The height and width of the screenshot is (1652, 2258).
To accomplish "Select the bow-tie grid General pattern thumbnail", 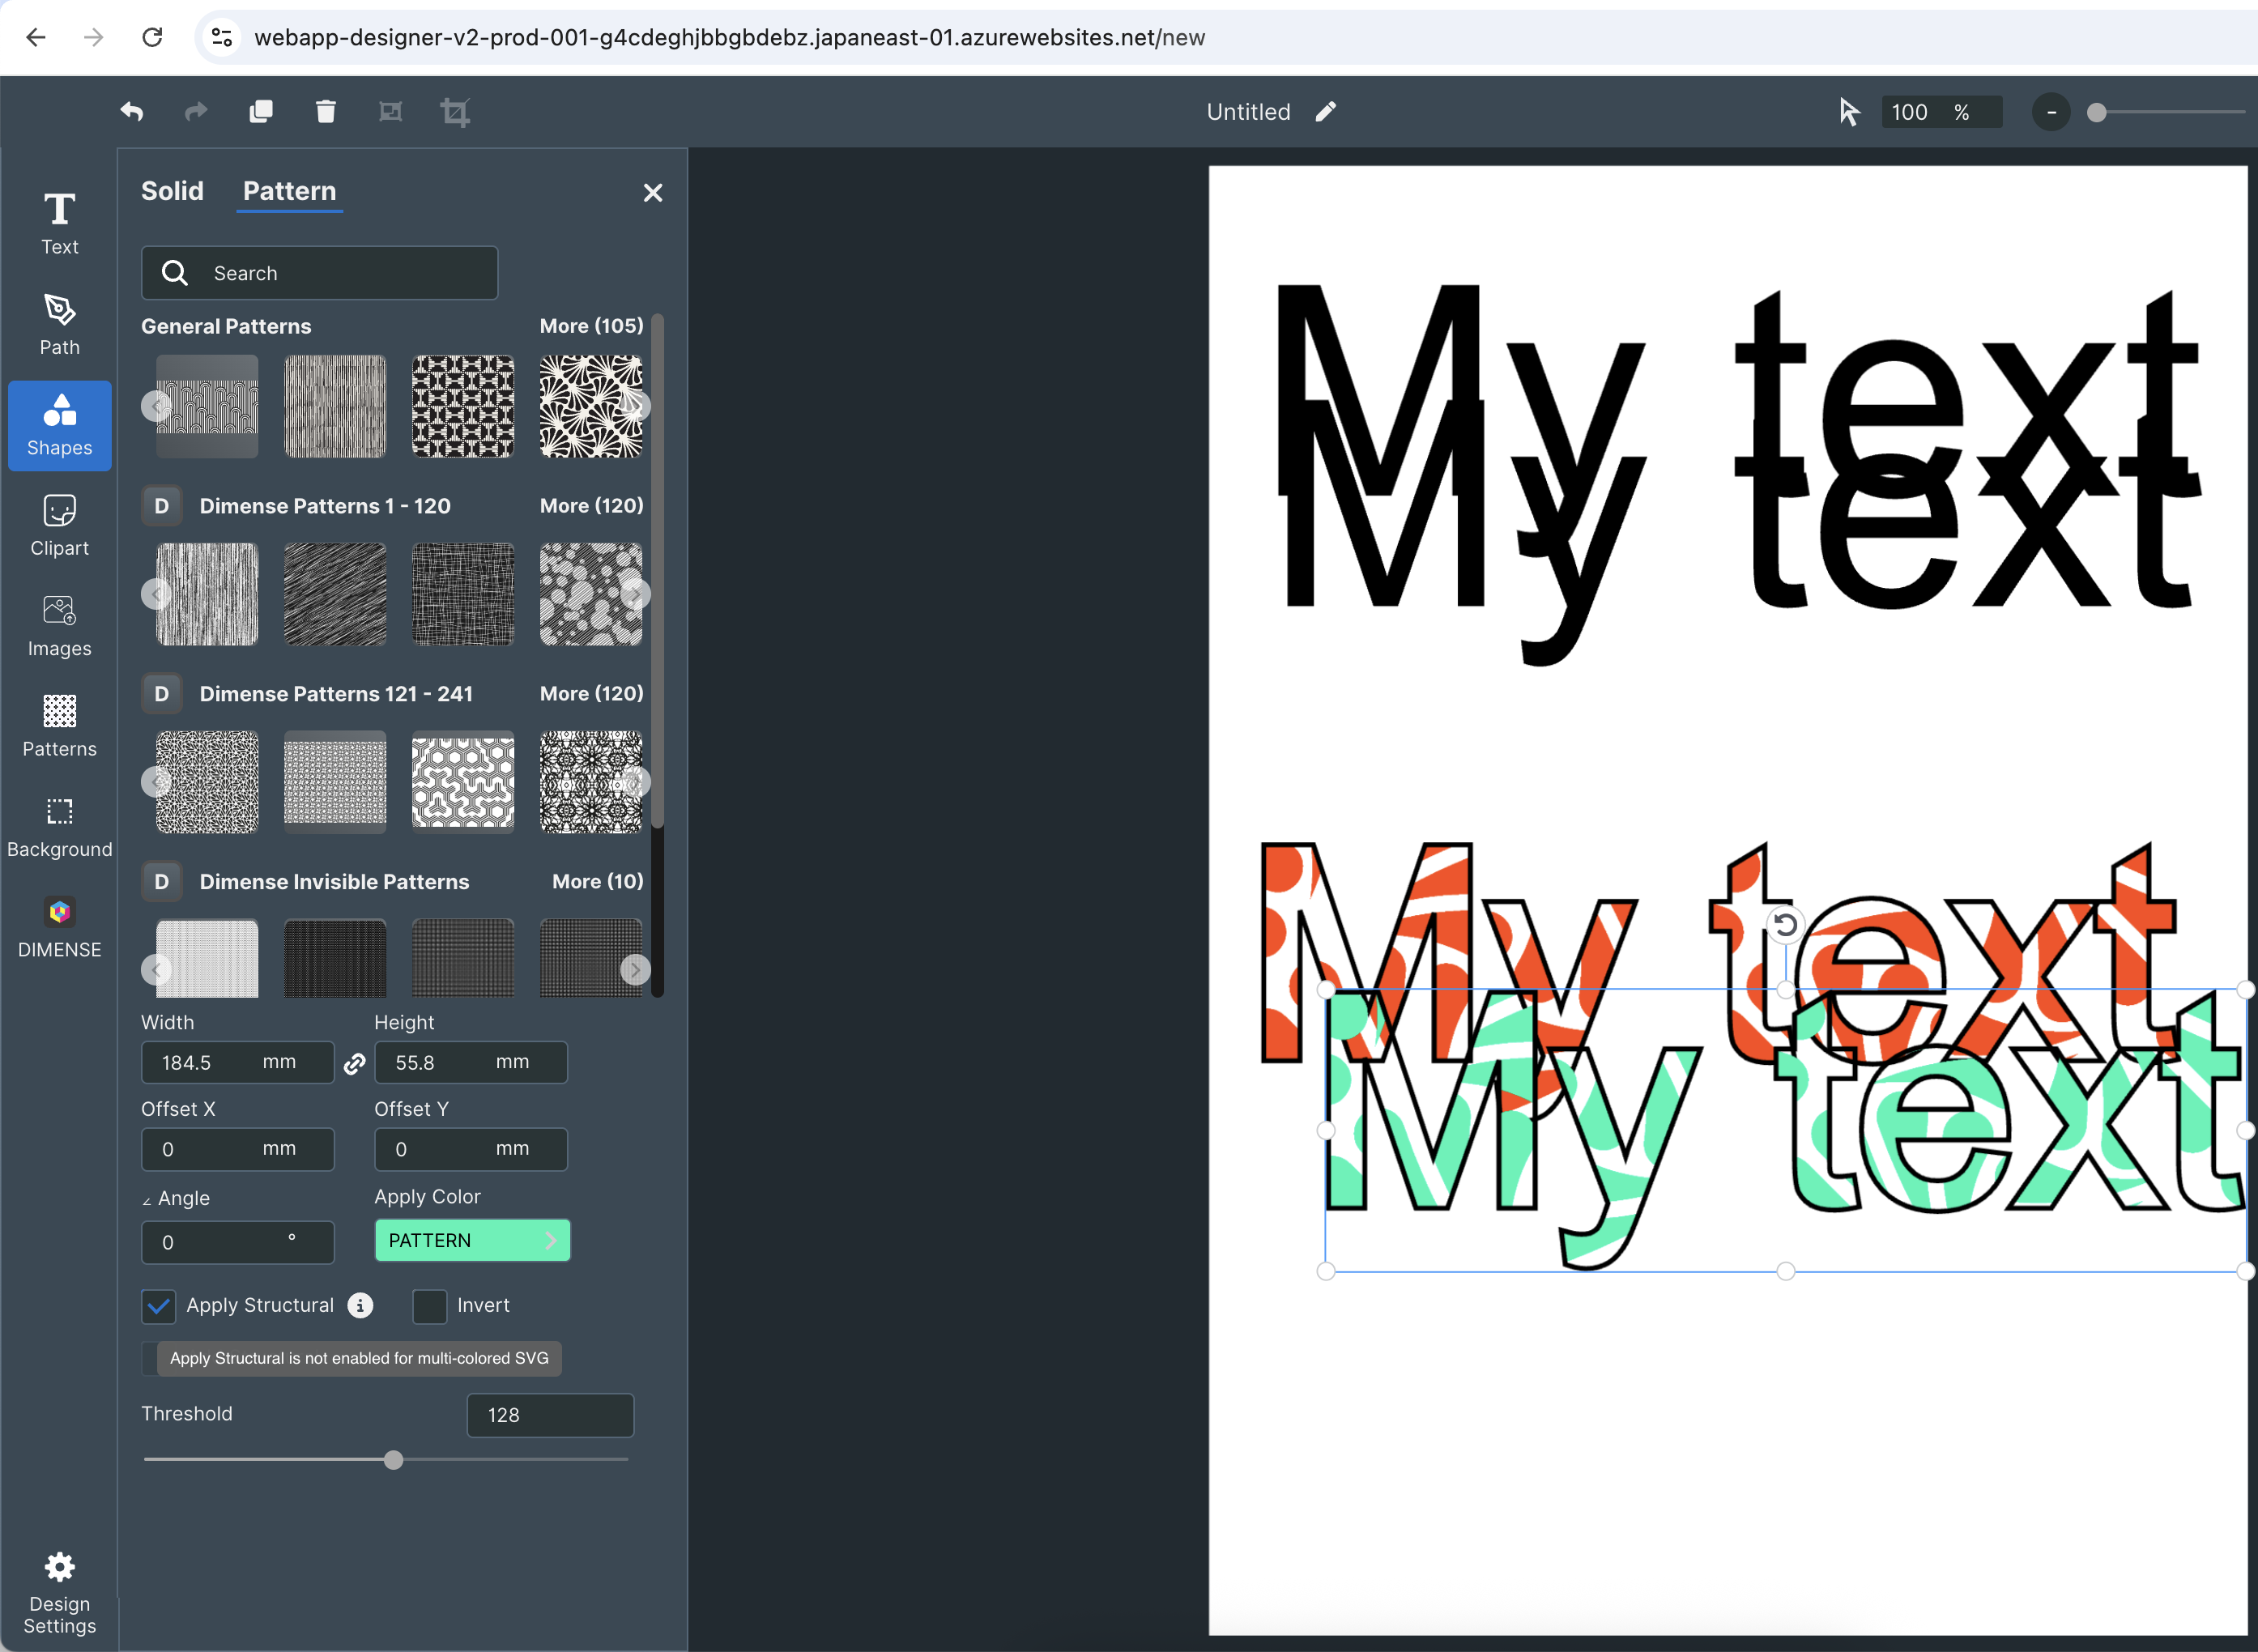I will (463, 406).
